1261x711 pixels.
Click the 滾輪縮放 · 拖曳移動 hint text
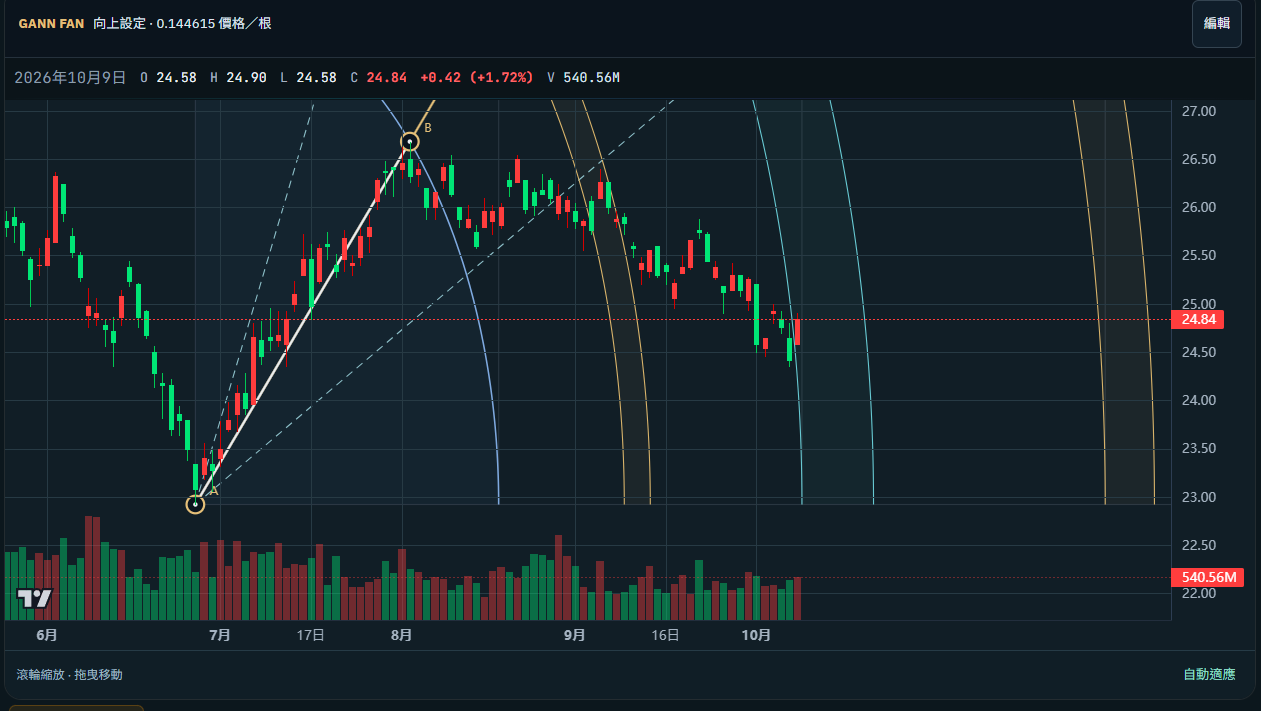click(70, 675)
